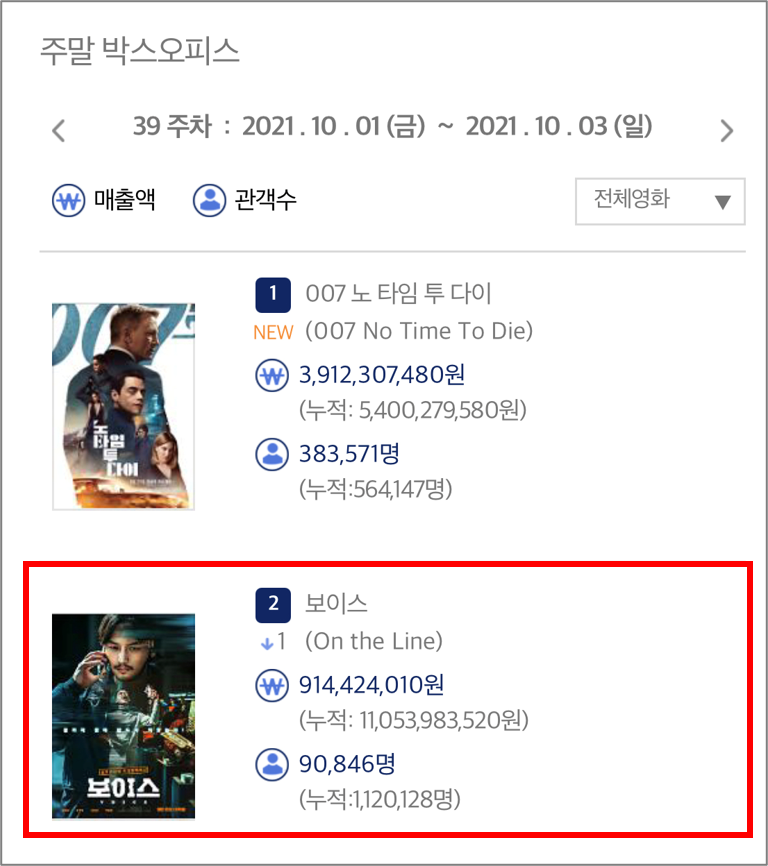
Task: Click the rank 1 badge
Action: pos(273,295)
